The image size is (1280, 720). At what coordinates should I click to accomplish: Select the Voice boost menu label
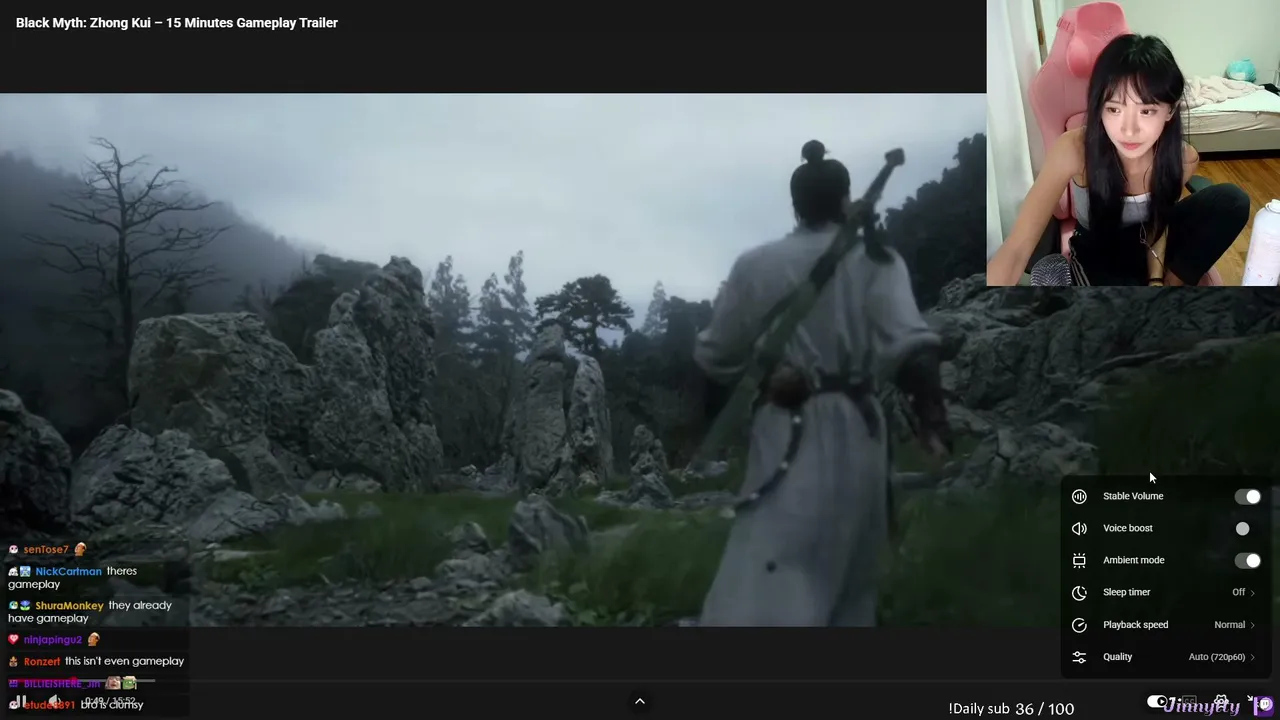1128,528
